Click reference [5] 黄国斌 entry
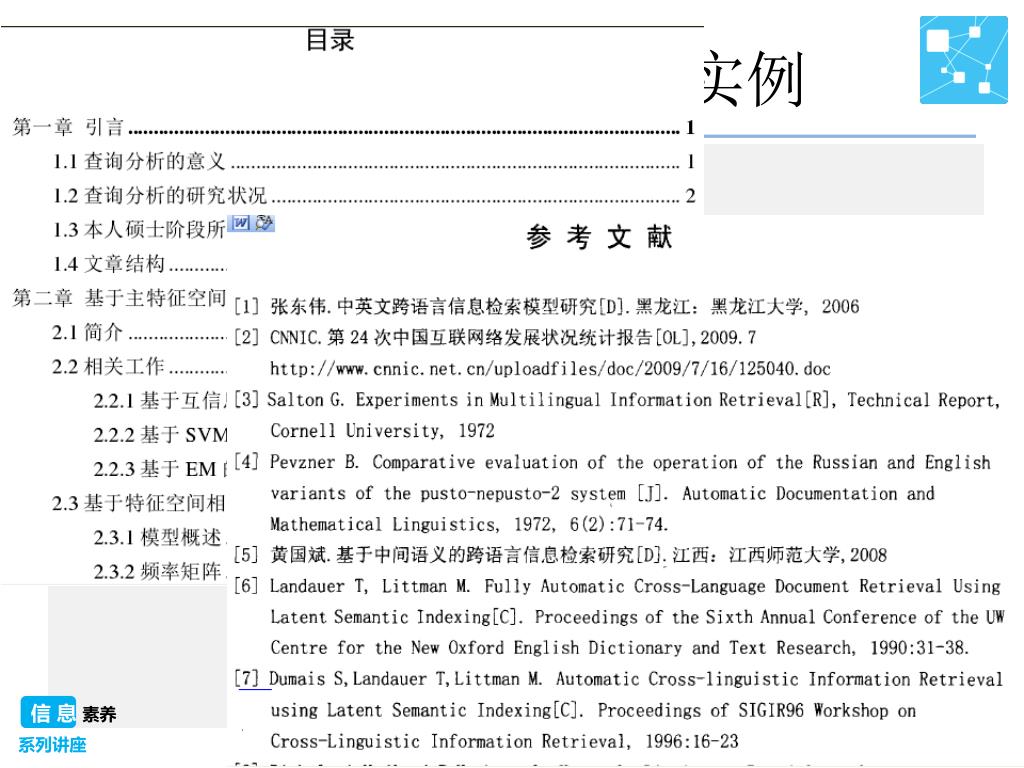 (560, 555)
